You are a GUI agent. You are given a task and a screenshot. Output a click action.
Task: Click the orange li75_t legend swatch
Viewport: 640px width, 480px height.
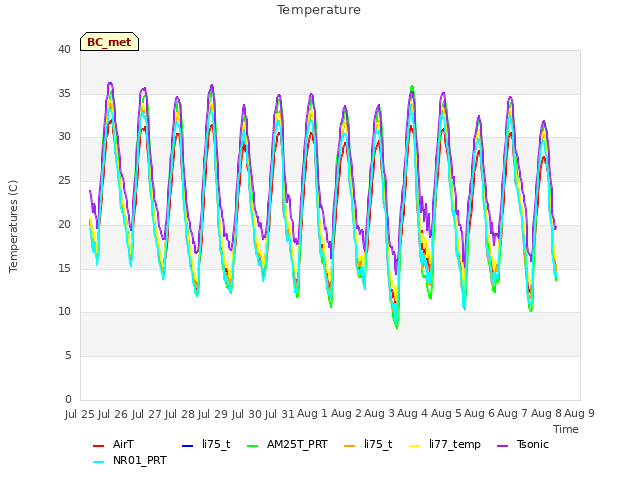pos(349,446)
